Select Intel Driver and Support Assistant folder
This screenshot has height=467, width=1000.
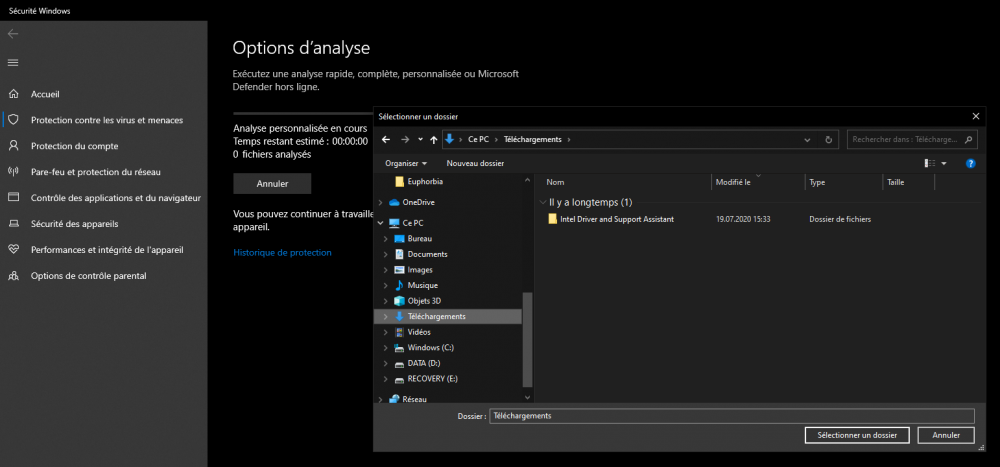616,218
